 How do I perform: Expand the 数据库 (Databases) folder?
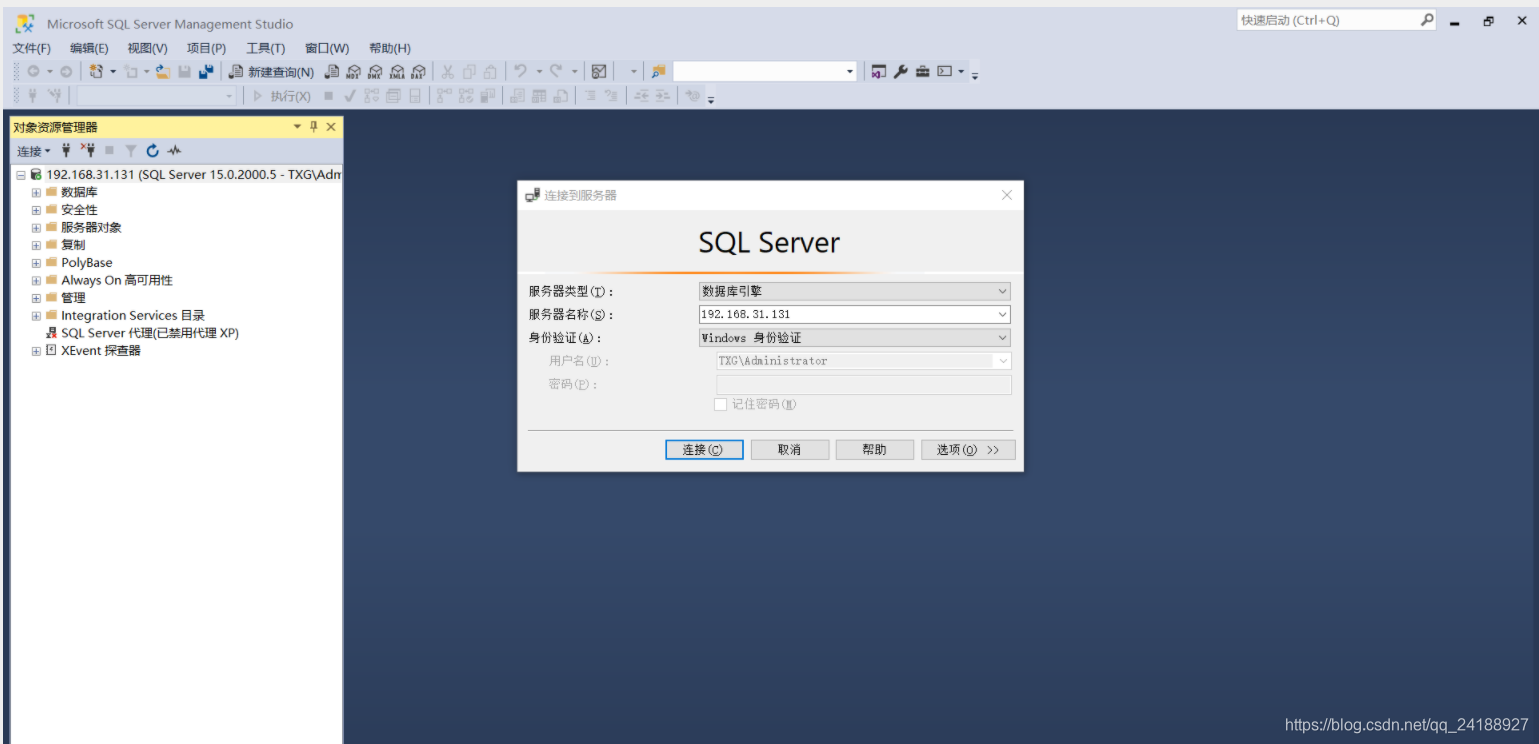(x=36, y=192)
